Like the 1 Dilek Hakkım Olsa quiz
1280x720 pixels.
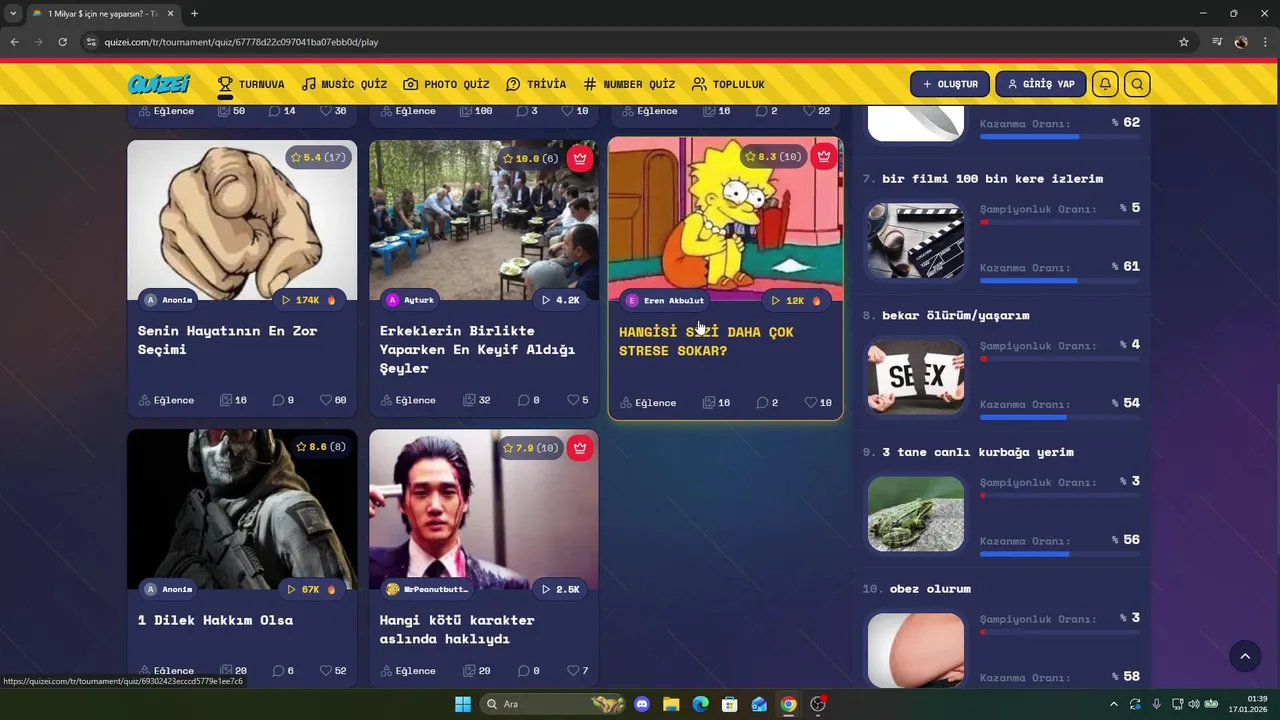(x=333, y=671)
